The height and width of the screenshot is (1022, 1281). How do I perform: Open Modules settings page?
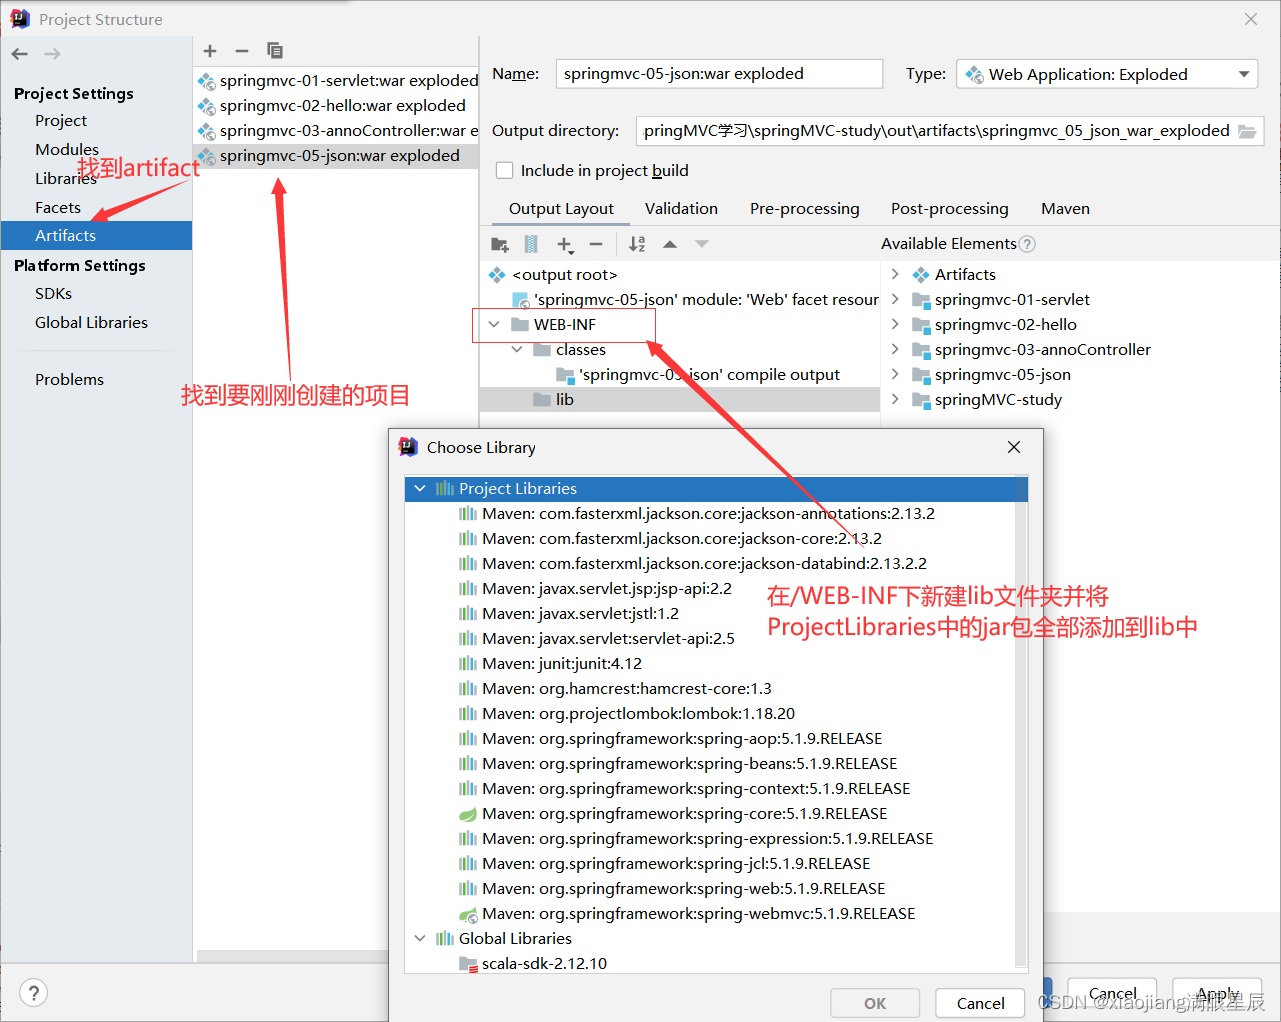[x=67, y=149]
